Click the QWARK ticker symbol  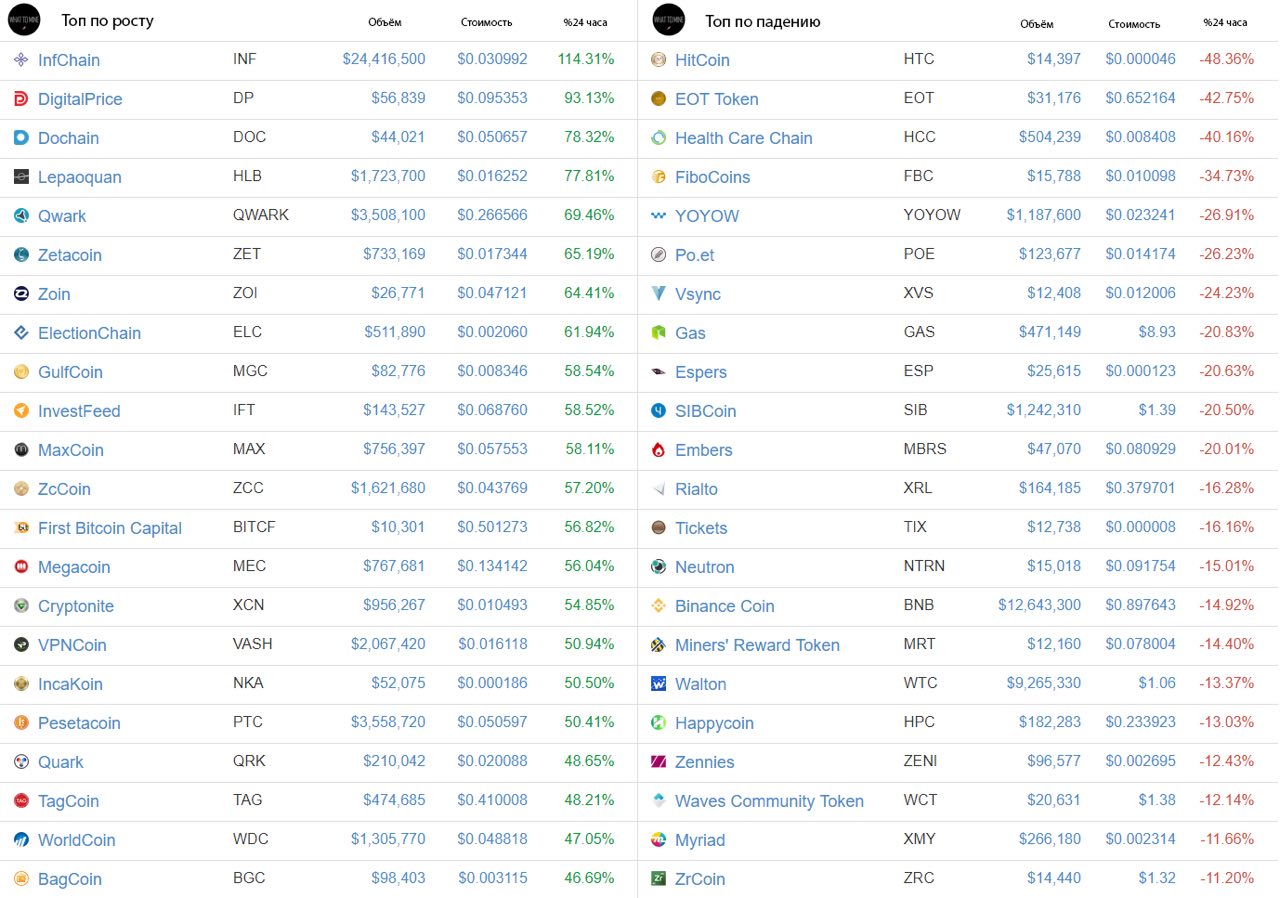tap(261, 215)
